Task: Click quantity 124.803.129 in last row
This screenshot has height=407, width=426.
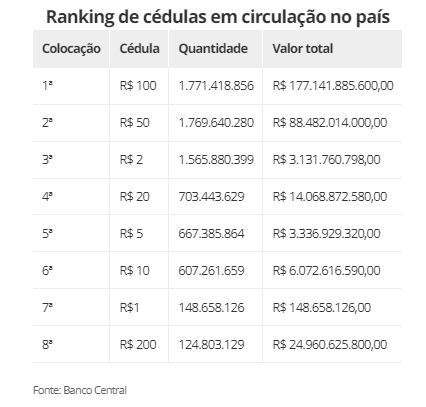Action: pyautogui.click(x=211, y=345)
